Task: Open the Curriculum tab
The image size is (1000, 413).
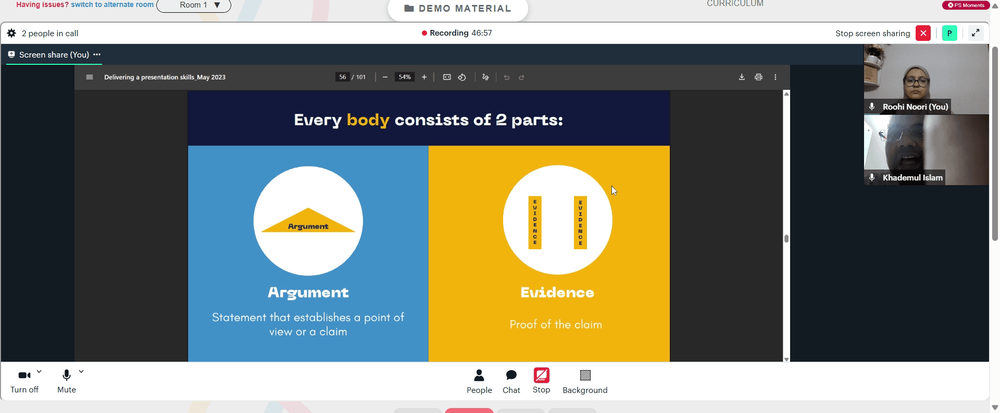Action: 735,4
